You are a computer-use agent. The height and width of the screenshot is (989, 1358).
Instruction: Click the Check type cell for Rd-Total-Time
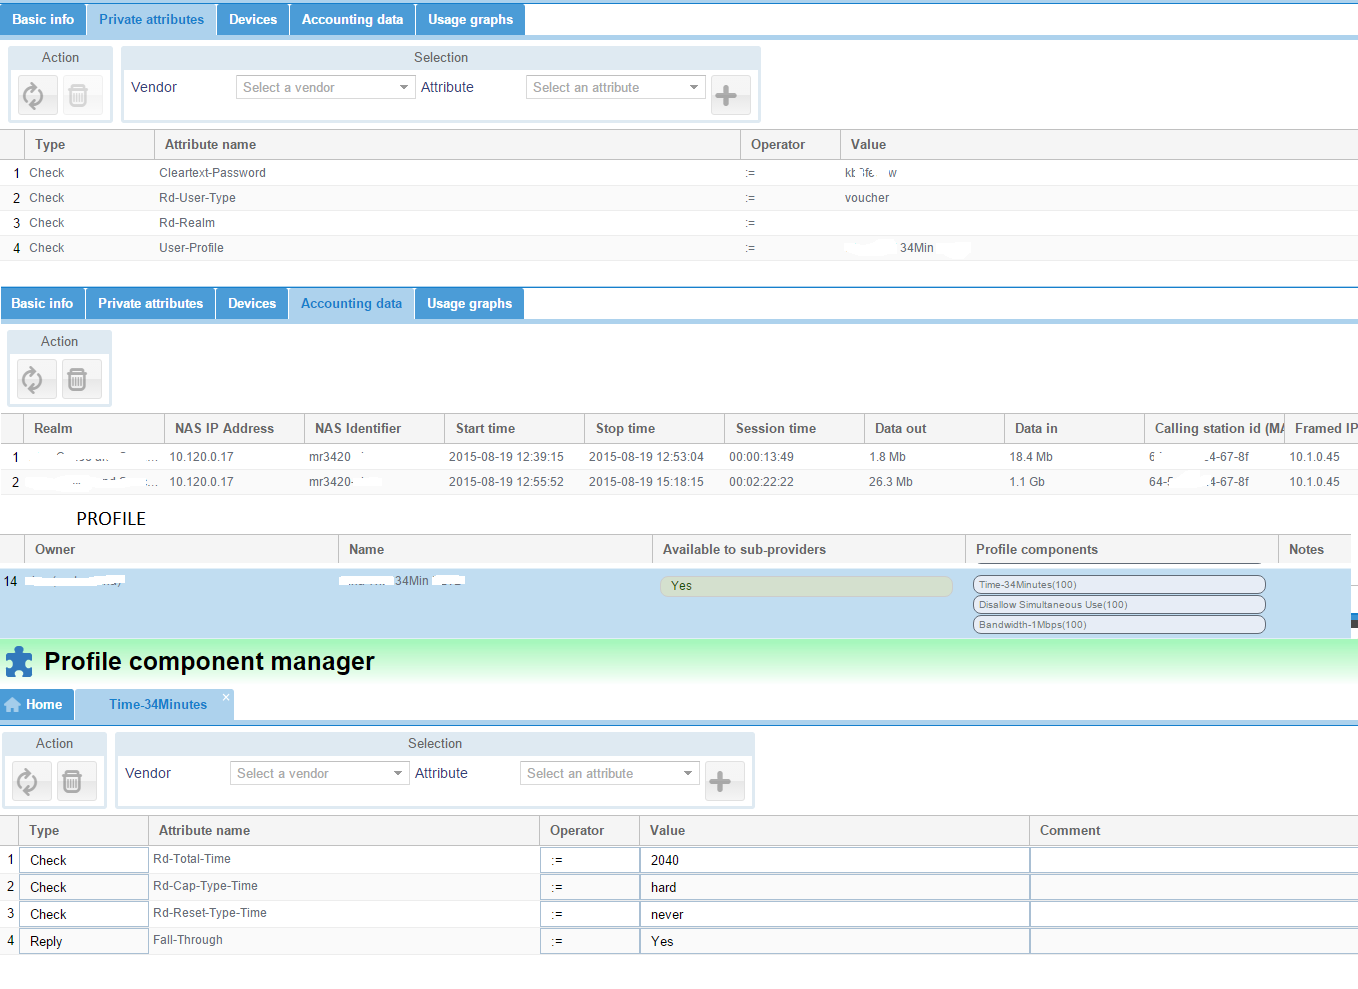tap(84, 860)
